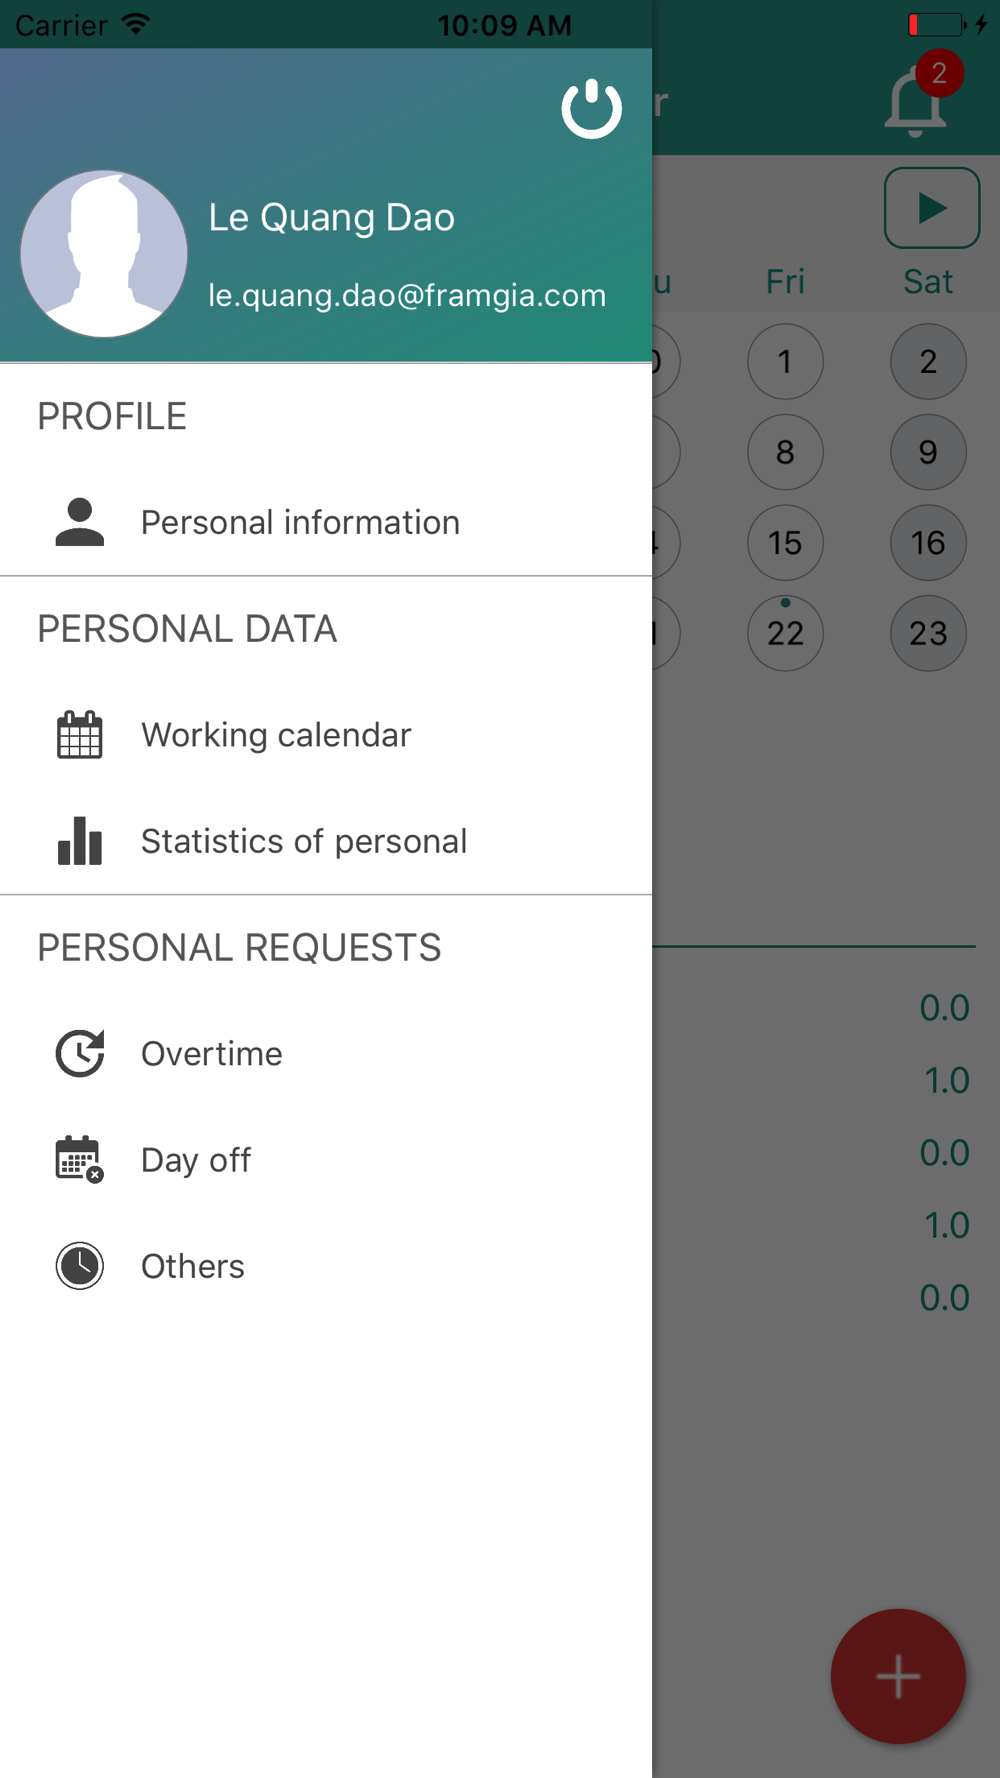This screenshot has height=1778, width=1000.
Task: Select the Working calendar grid icon
Action: coord(80,735)
